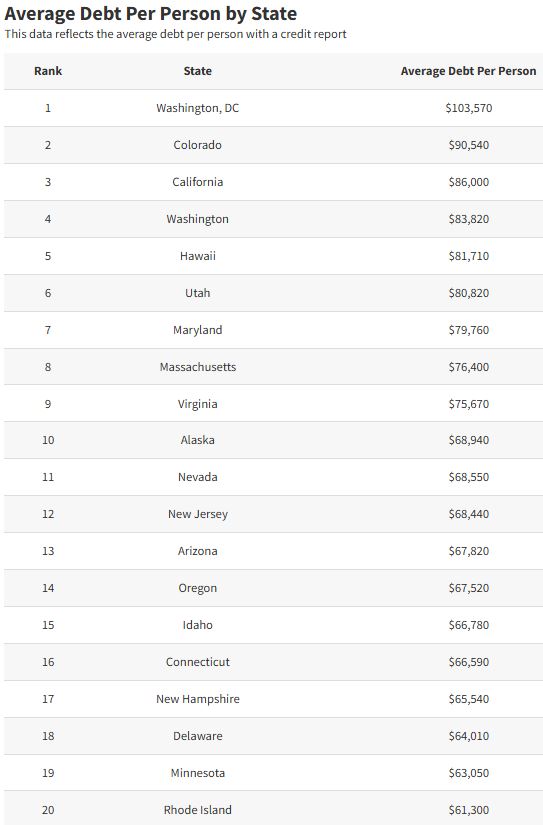Click the $80,820 debt value for Utah
This screenshot has width=543, height=825.
[x=468, y=293]
